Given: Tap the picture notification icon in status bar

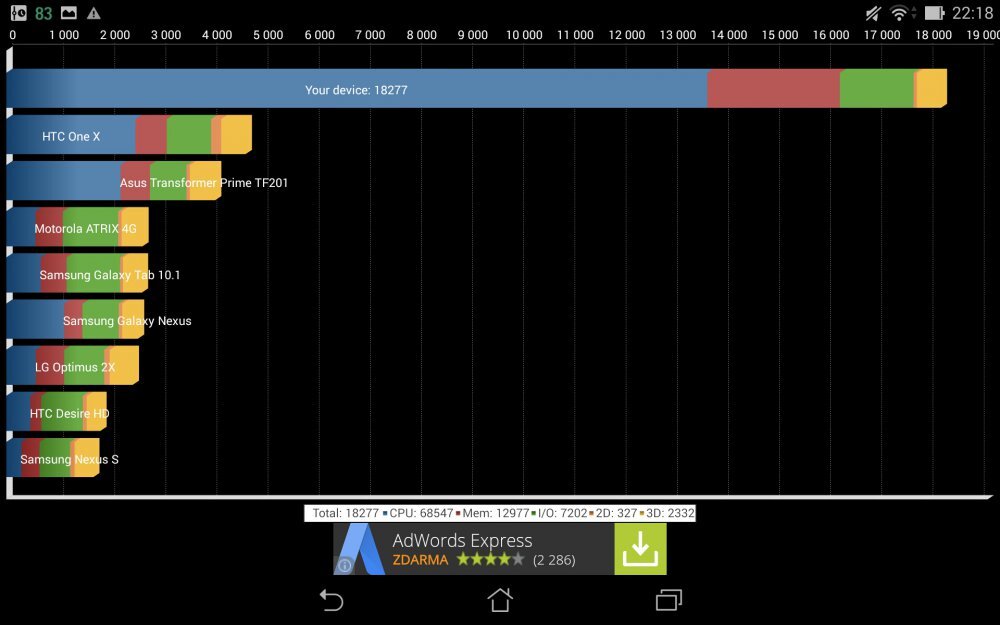Looking at the screenshot, I should 69,13.
